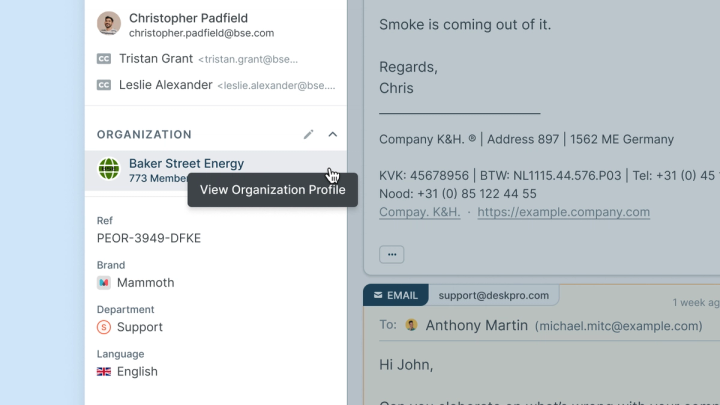This screenshot has height=405, width=720.
Task: Click the EMAIL envelope label
Action: point(396,295)
